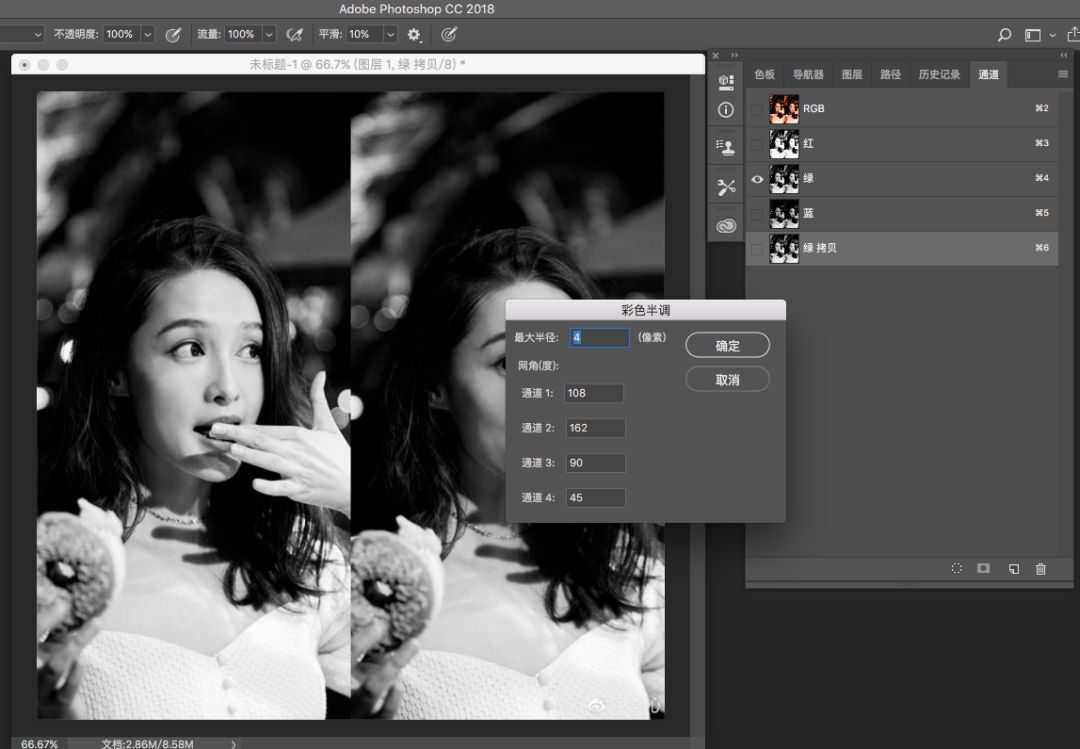Show the RGB channel visibility box
This screenshot has width=1080, height=749.
[757, 109]
